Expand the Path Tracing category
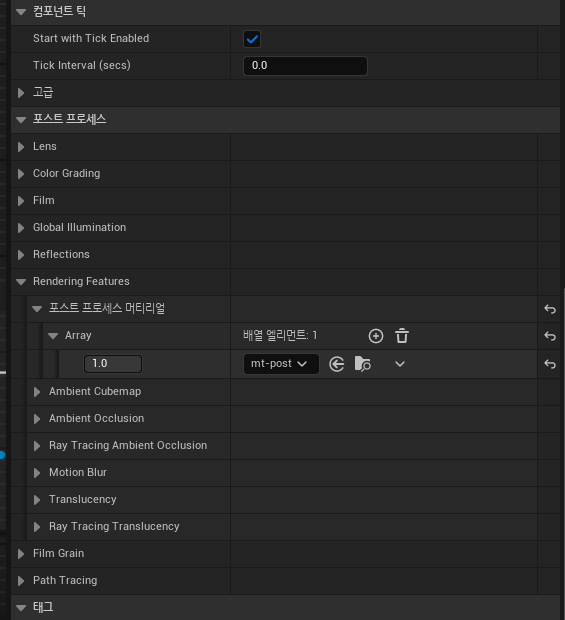The width and height of the screenshot is (565, 620). (x=21, y=581)
